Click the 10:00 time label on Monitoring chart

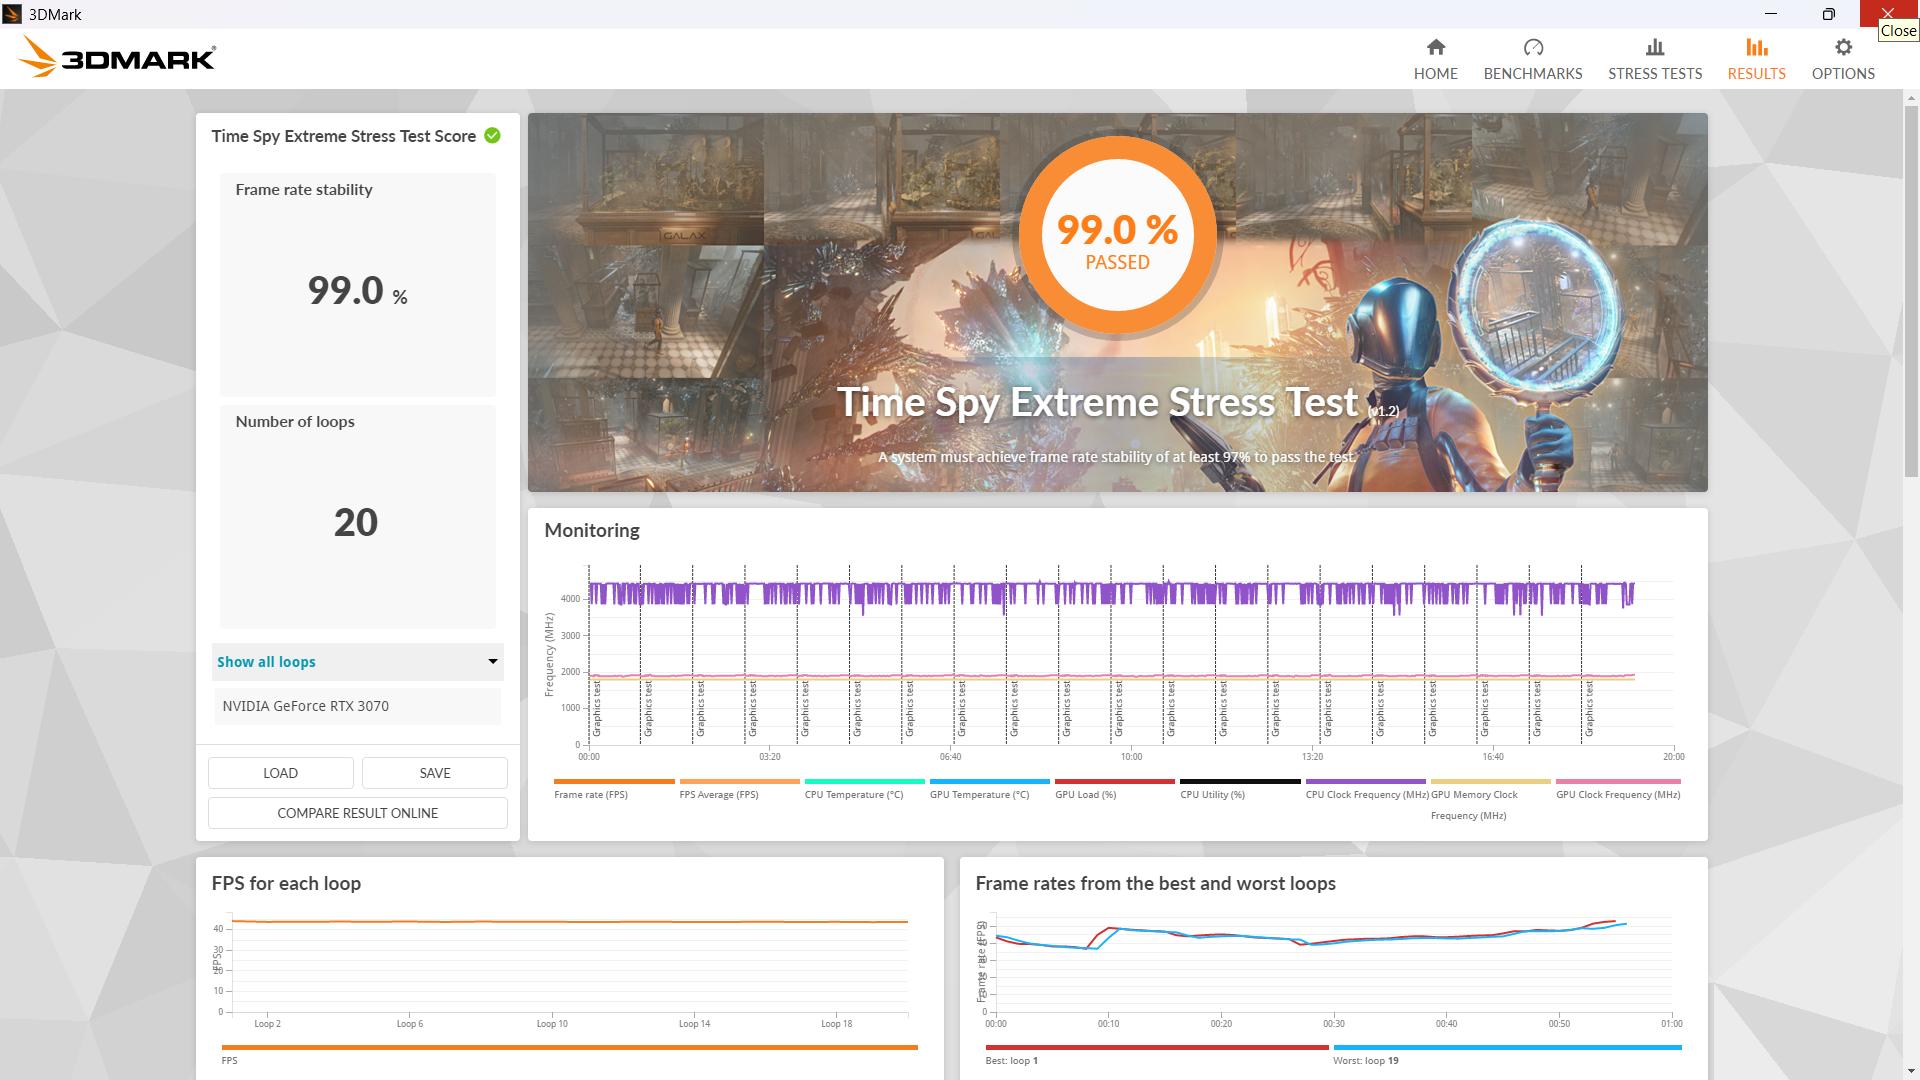click(x=1131, y=757)
